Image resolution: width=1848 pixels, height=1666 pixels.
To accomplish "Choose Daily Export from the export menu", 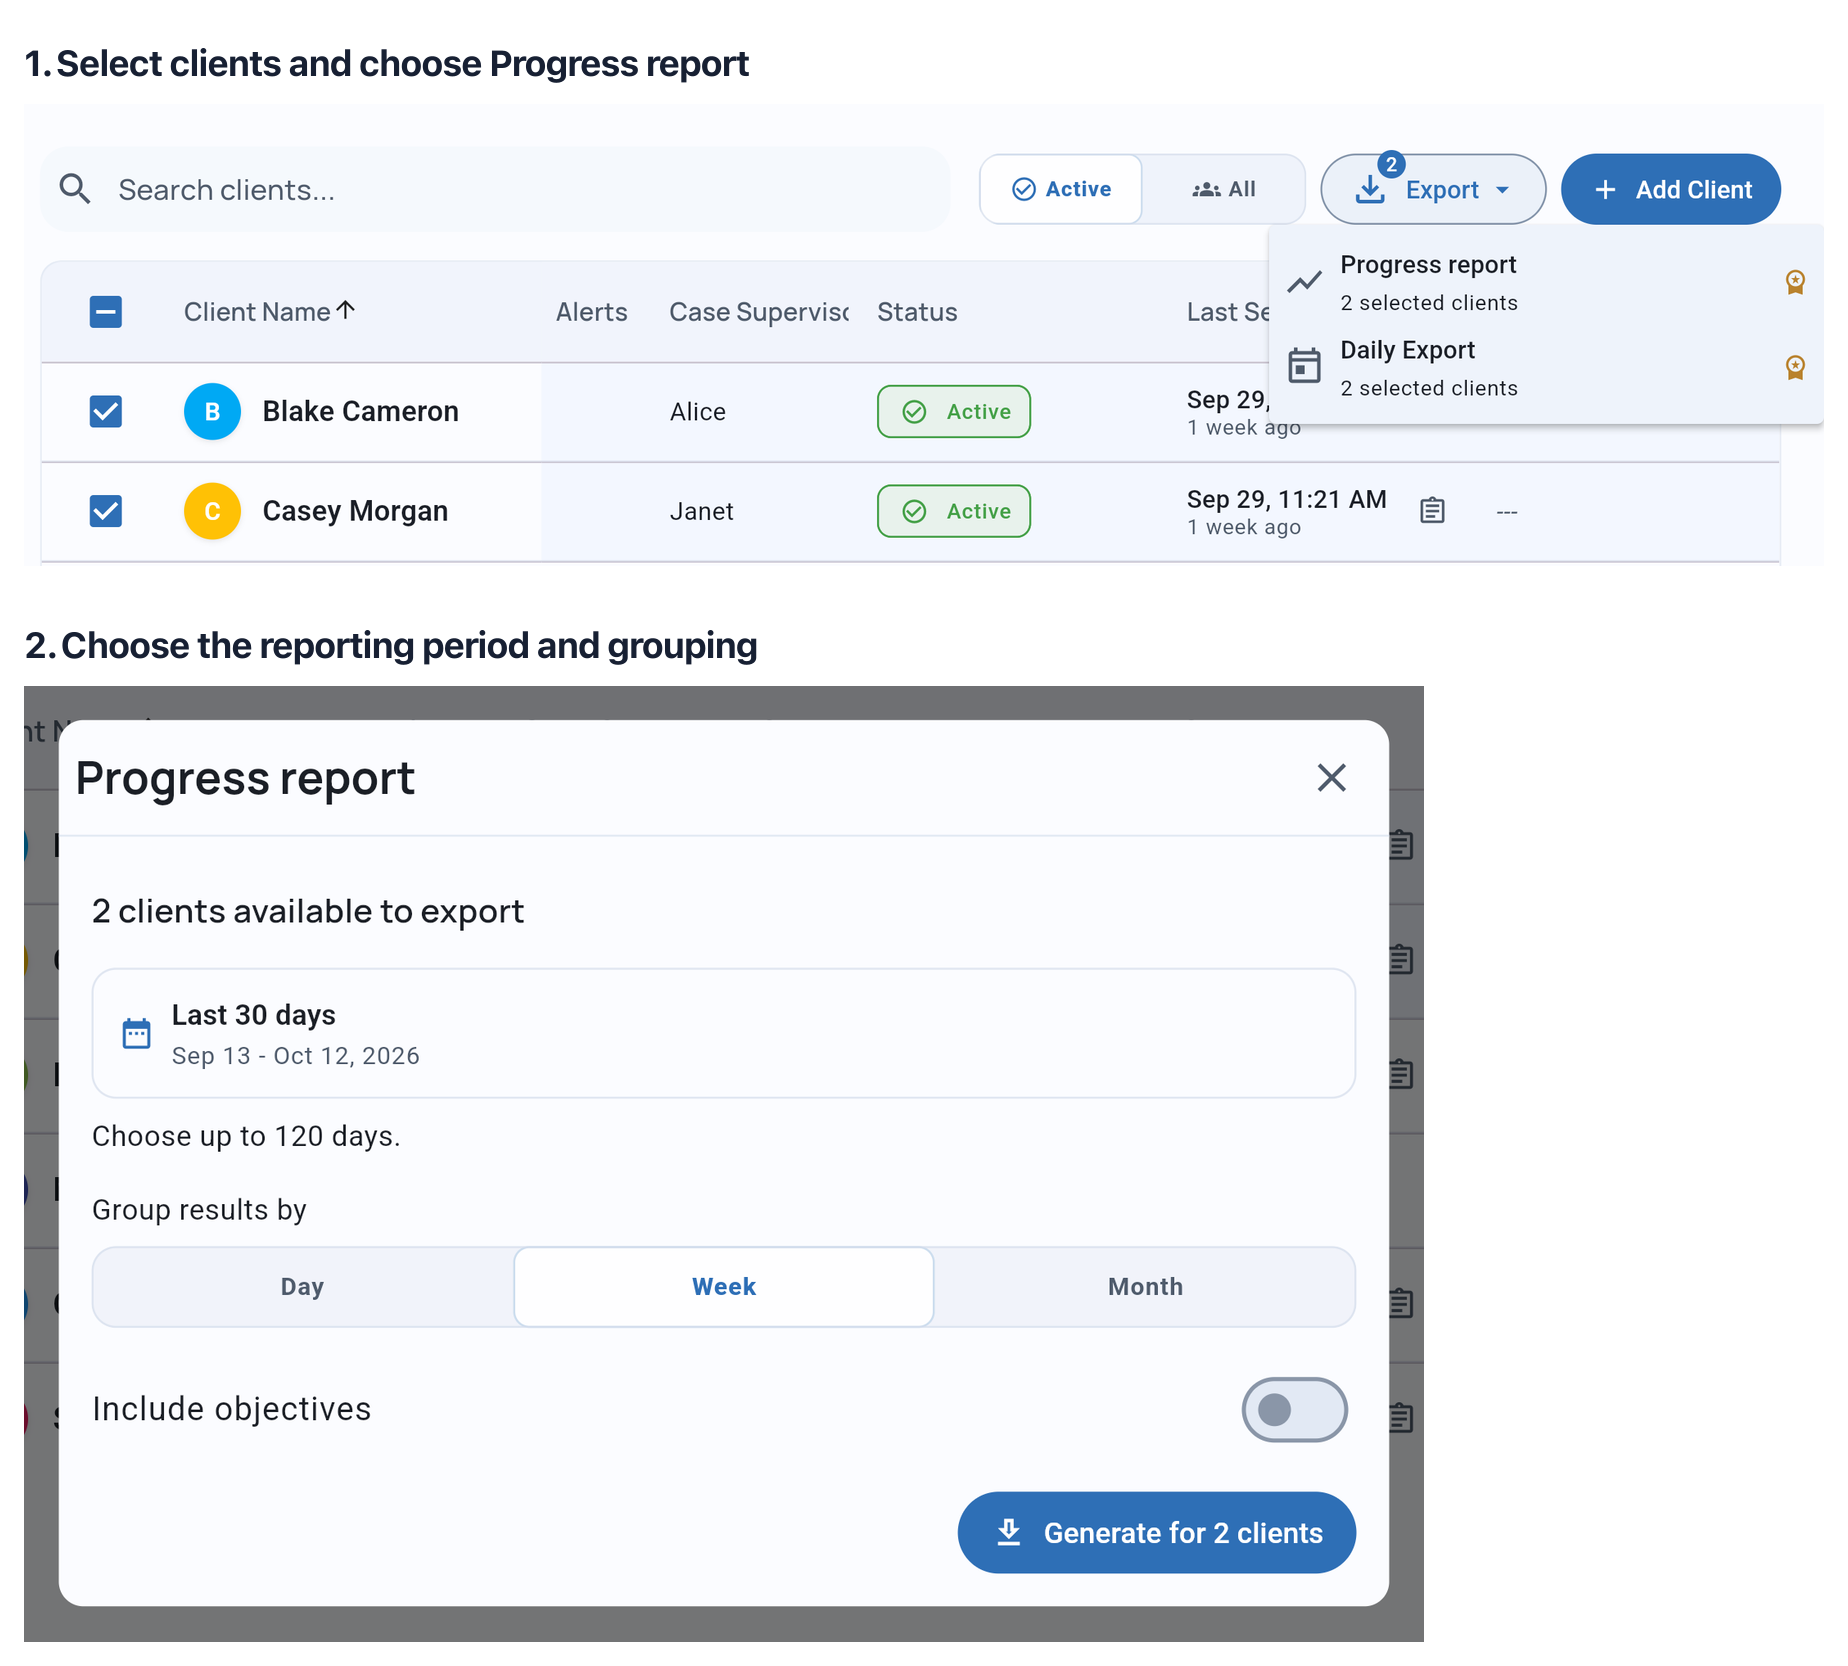I will tap(1546, 368).
